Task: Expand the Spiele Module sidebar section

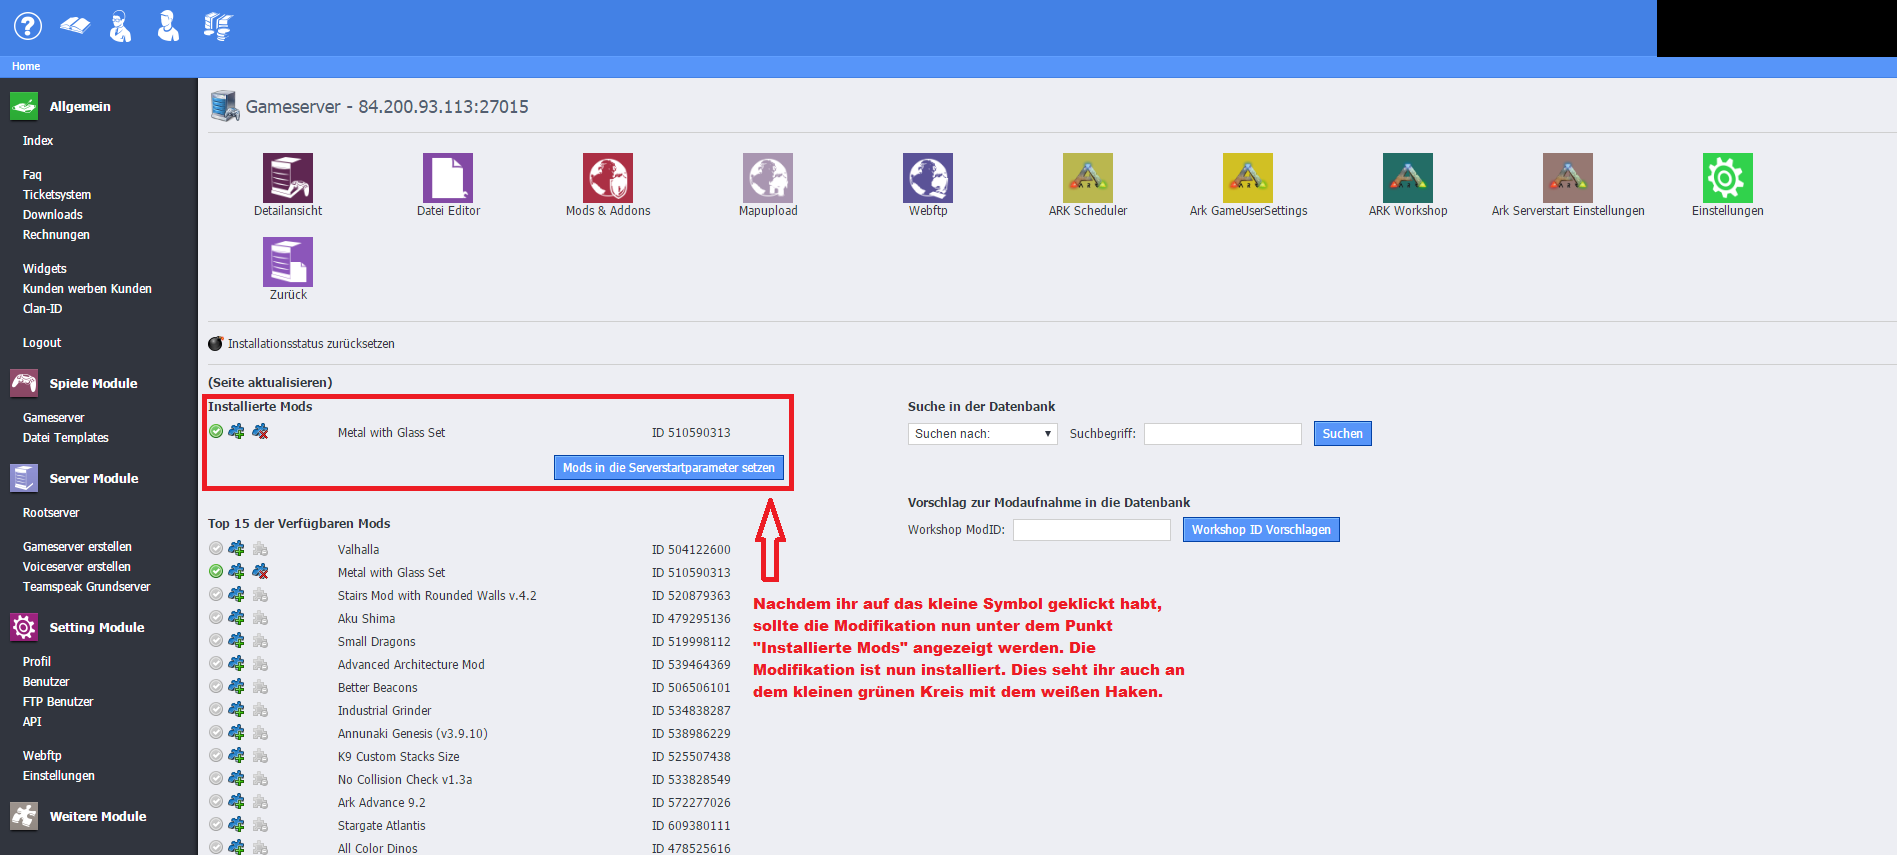Action: [93, 384]
